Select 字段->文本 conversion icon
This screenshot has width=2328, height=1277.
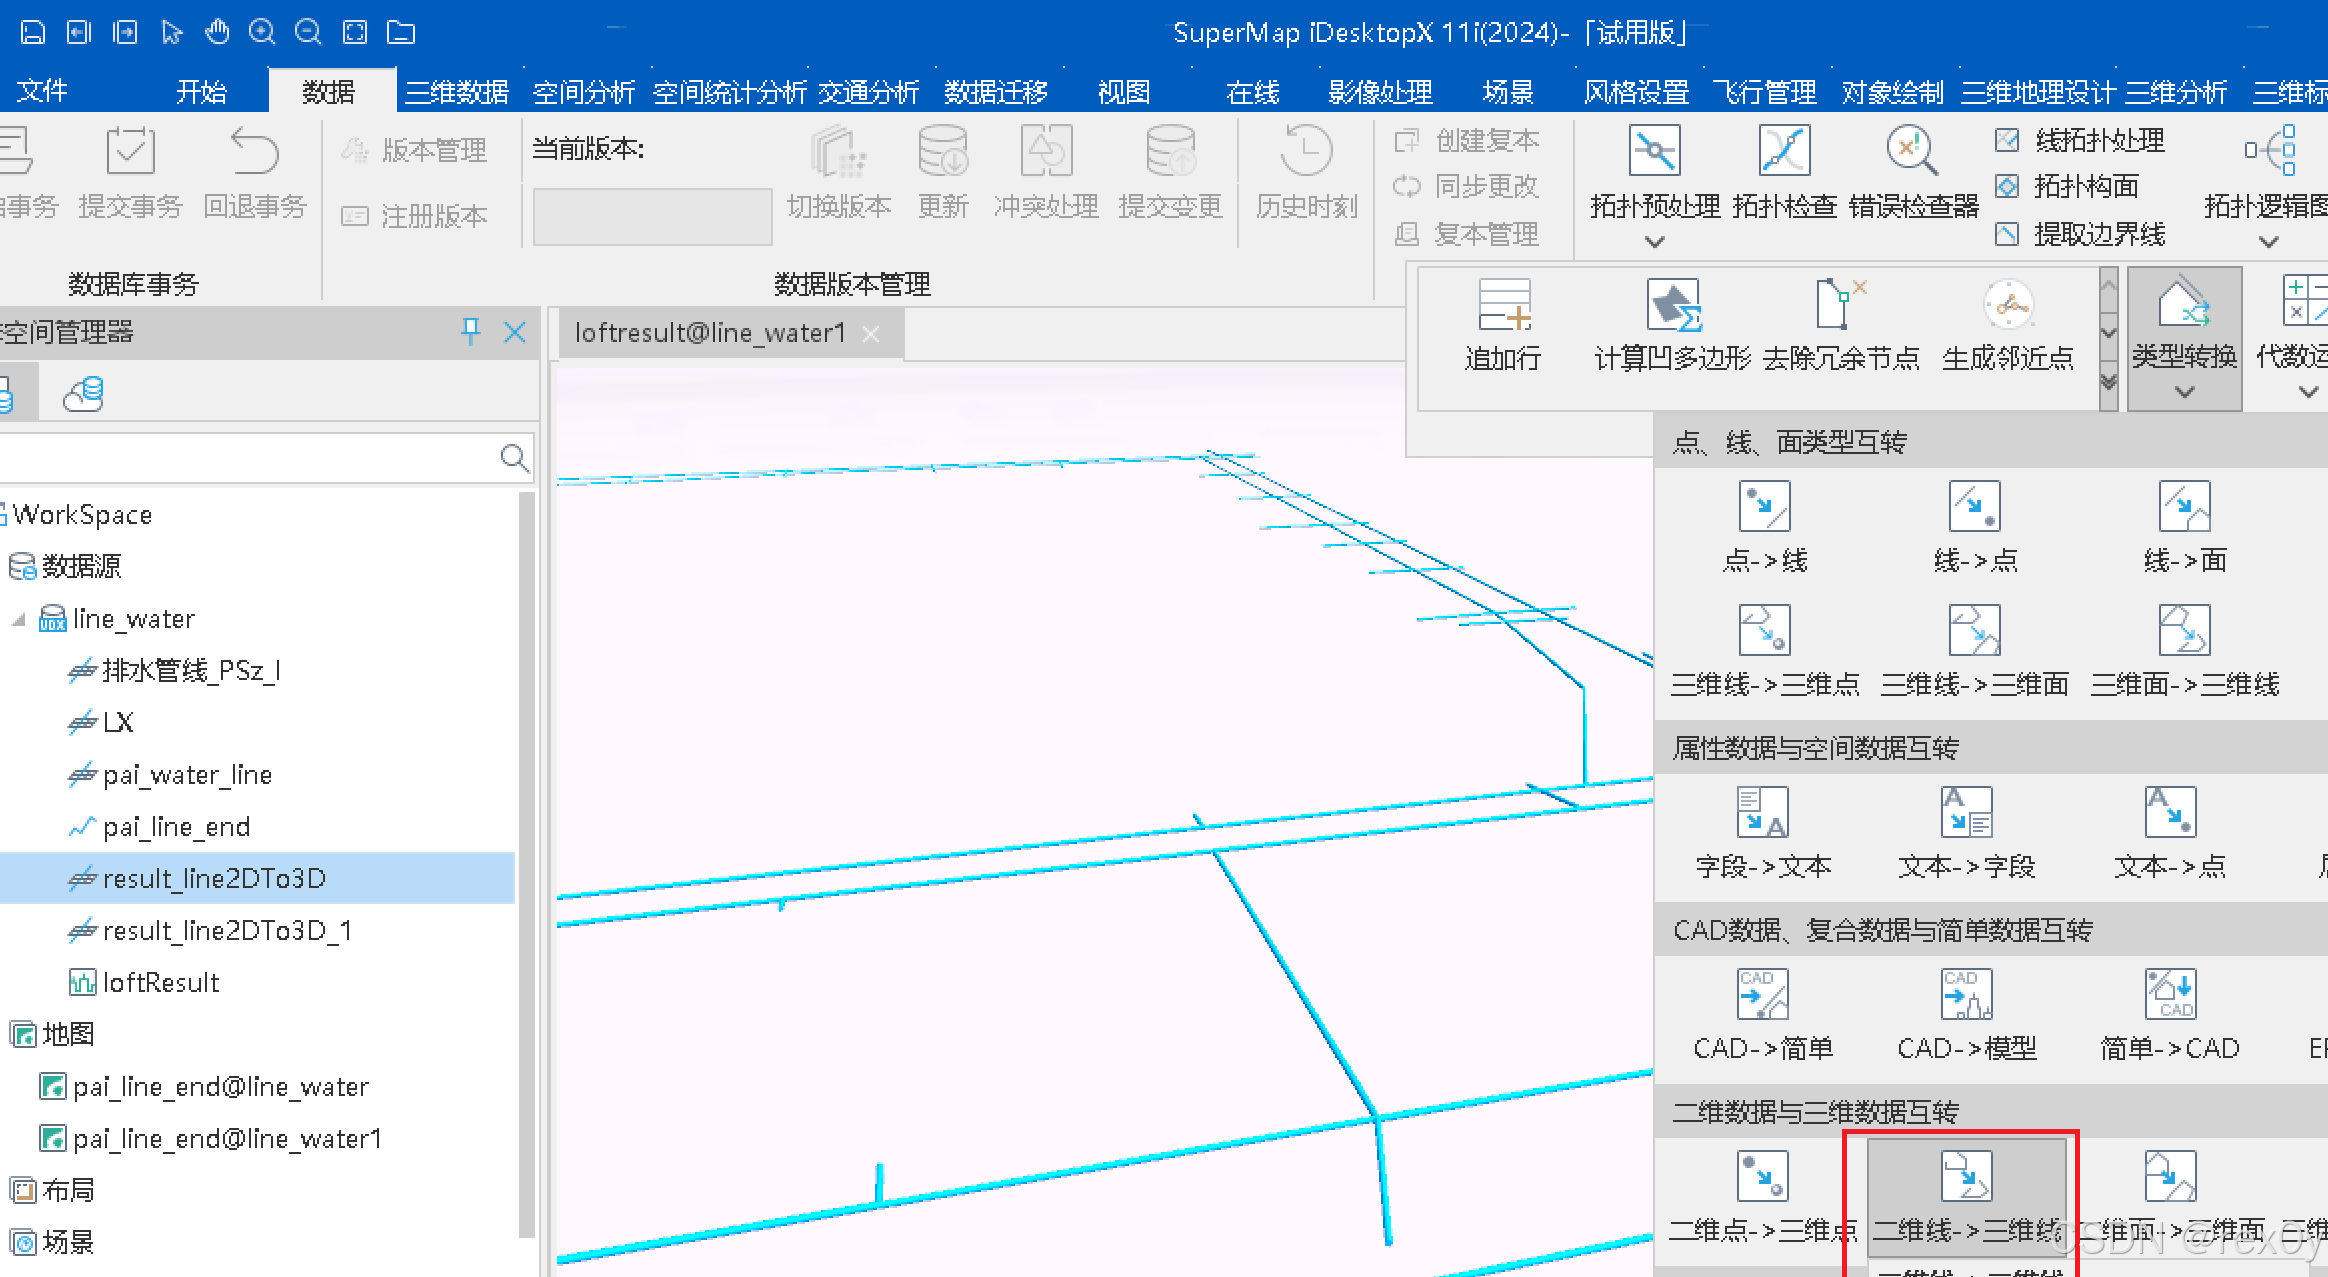coord(1762,813)
